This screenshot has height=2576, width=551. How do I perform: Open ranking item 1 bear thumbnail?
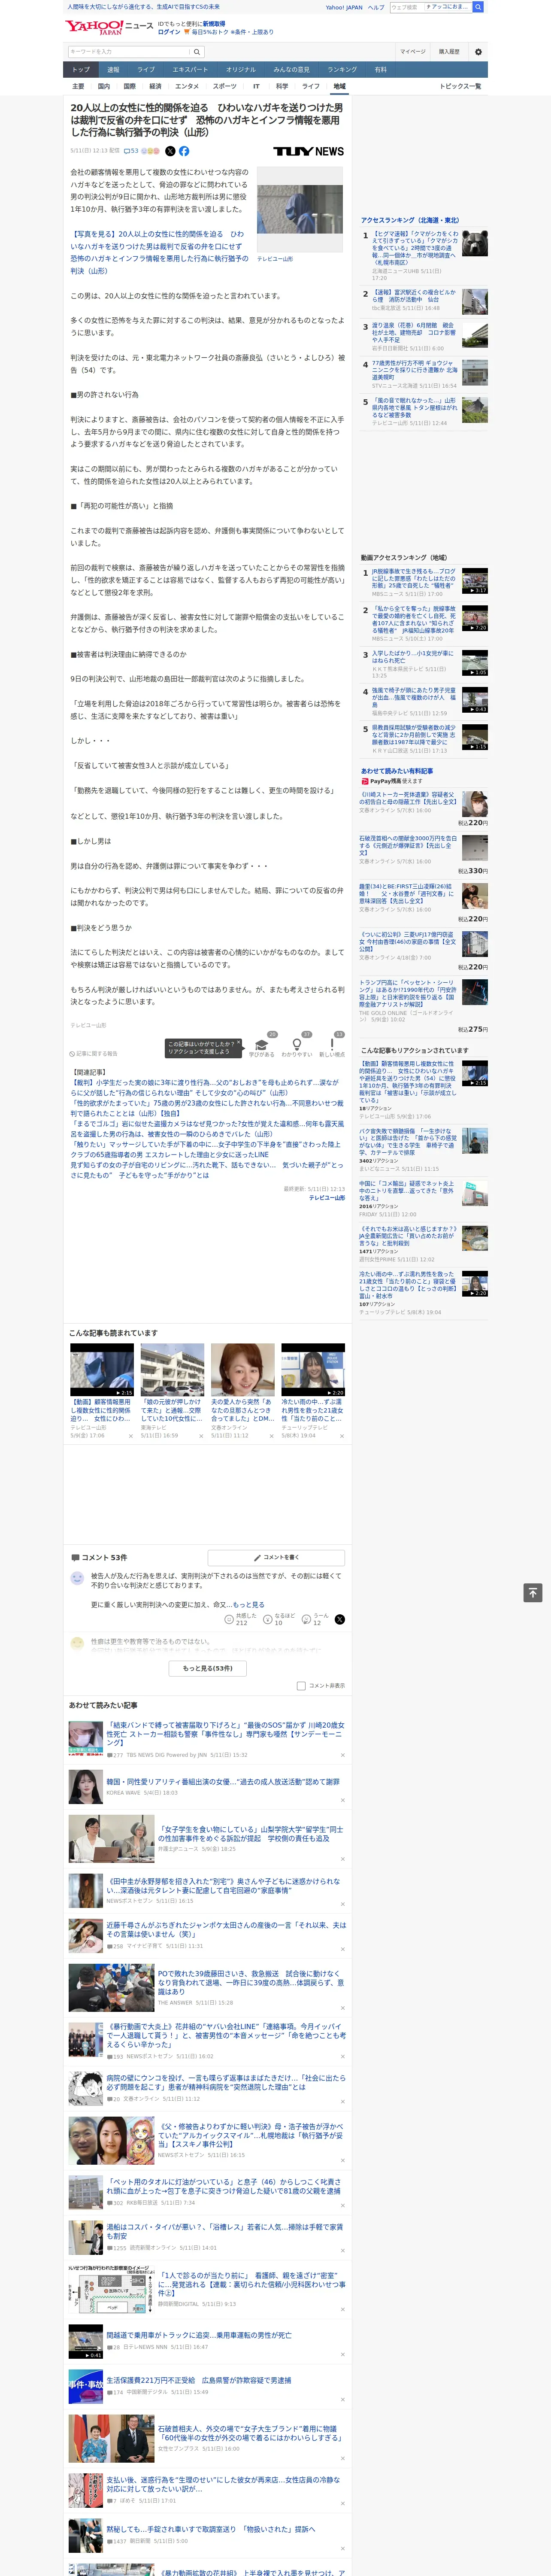click(x=475, y=243)
